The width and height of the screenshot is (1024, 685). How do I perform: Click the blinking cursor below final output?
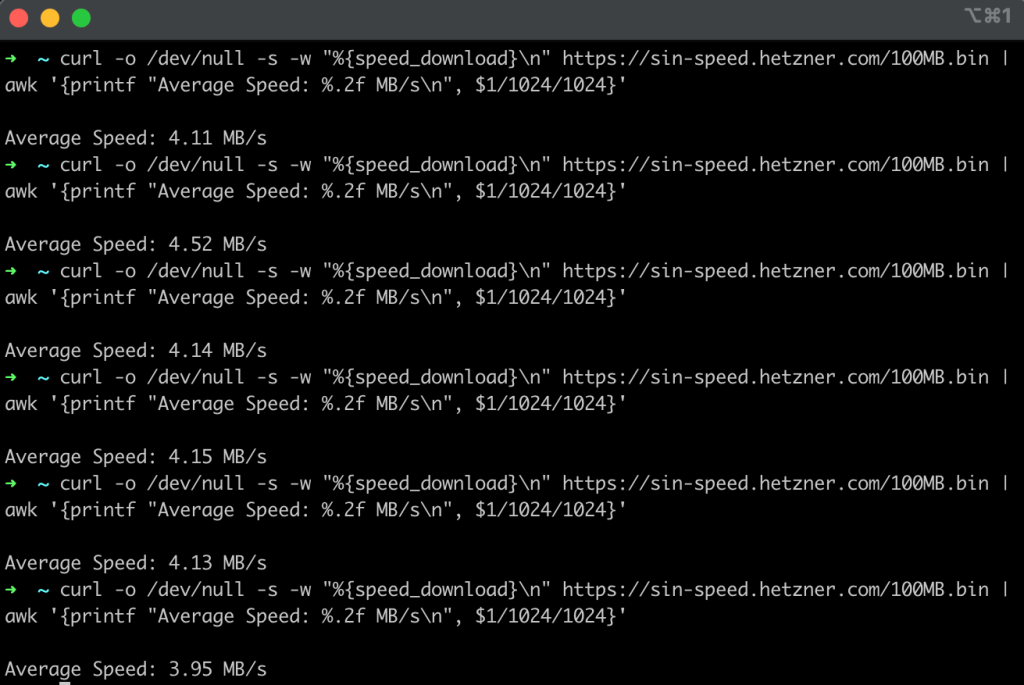click(x=65, y=682)
